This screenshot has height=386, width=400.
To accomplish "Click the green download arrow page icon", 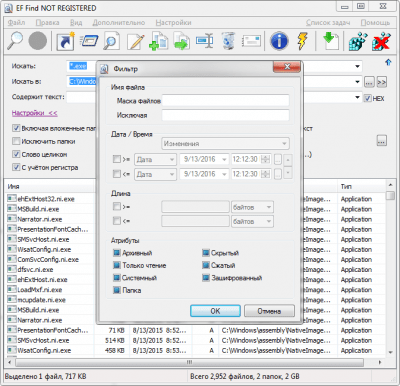I will [331, 41].
